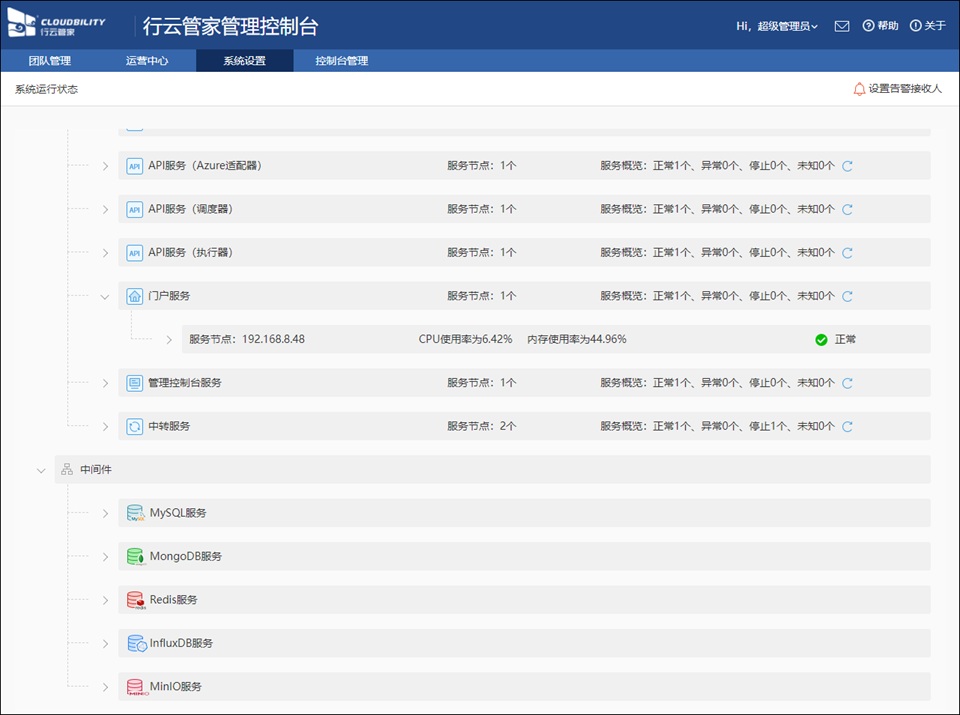
Task: Click the 设置告警接收人 link
Action: click(x=904, y=89)
